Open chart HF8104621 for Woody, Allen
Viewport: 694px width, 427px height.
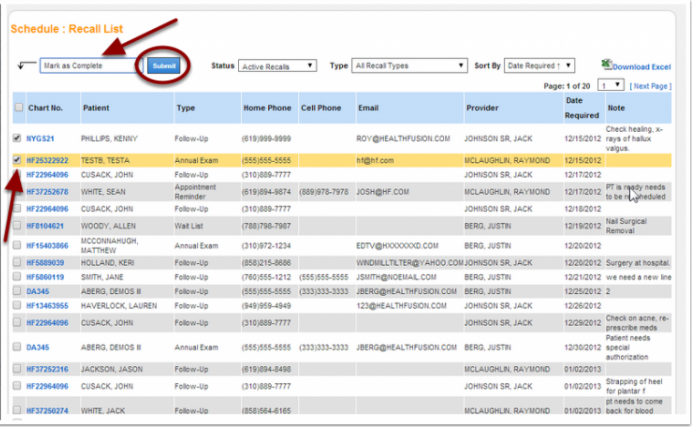pyautogui.click(x=45, y=227)
